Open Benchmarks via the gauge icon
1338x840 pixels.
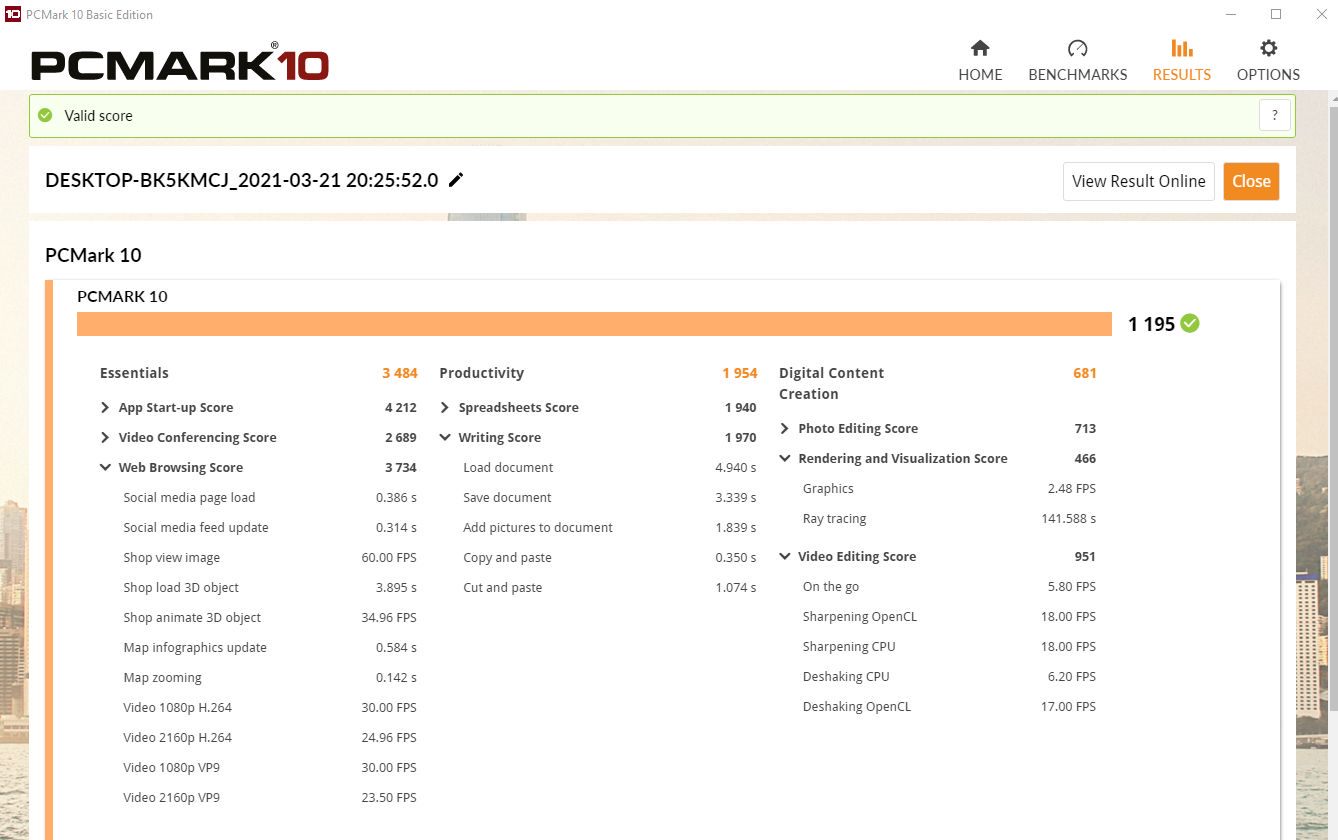coord(1077,49)
